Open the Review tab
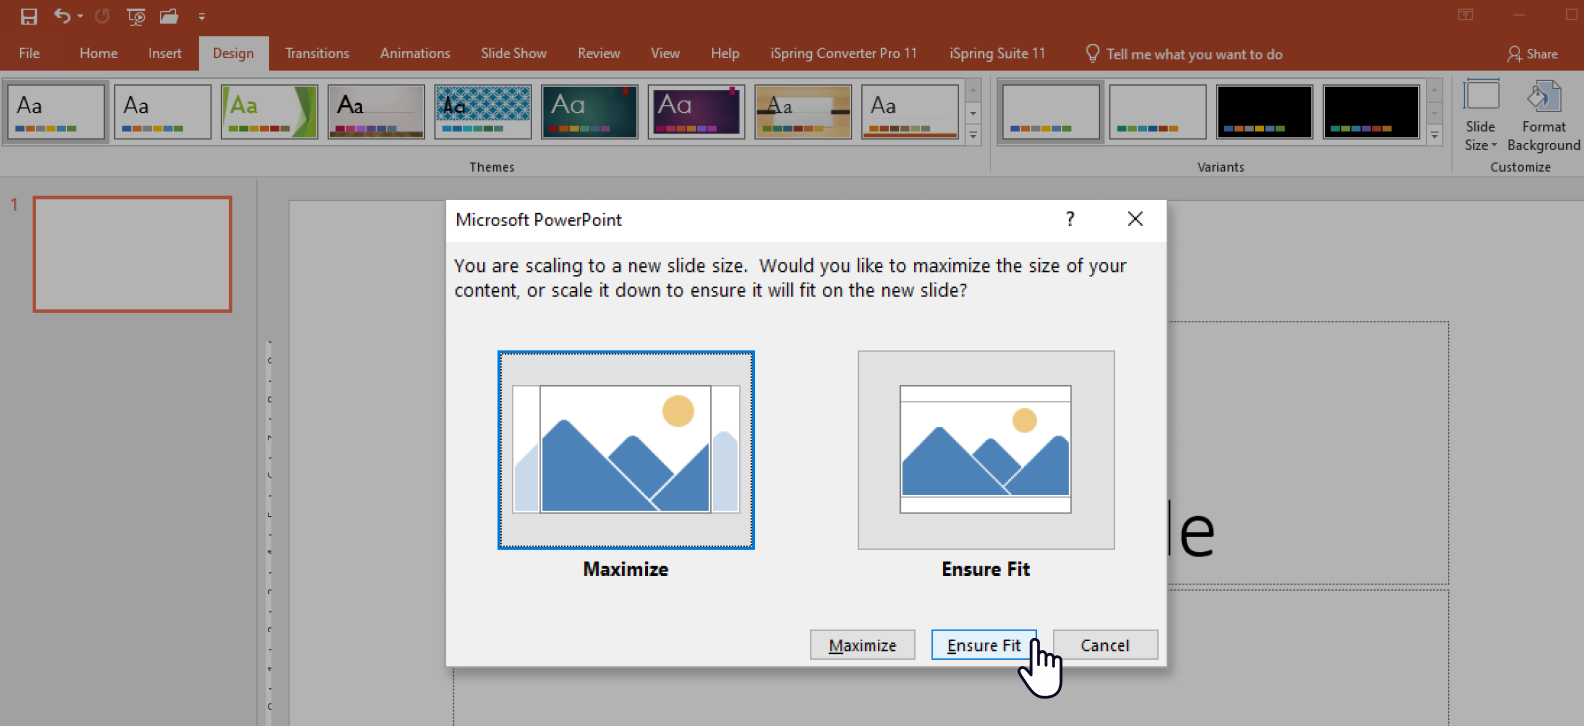Viewport: 1584px width, 726px height. pyautogui.click(x=599, y=53)
